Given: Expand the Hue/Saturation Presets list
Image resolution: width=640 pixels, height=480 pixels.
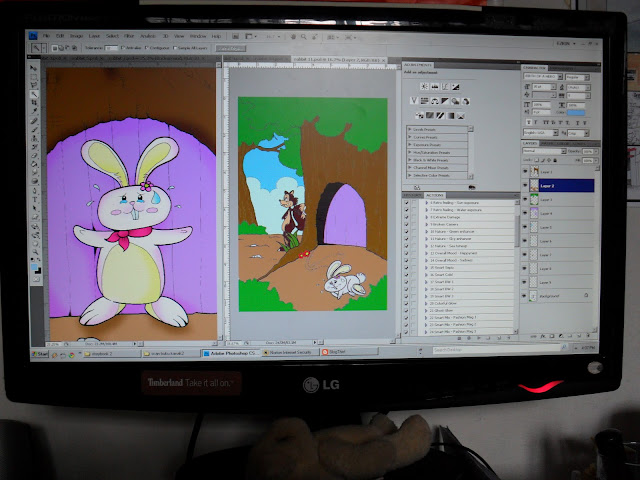Looking at the screenshot, I should tap(410, 152).
